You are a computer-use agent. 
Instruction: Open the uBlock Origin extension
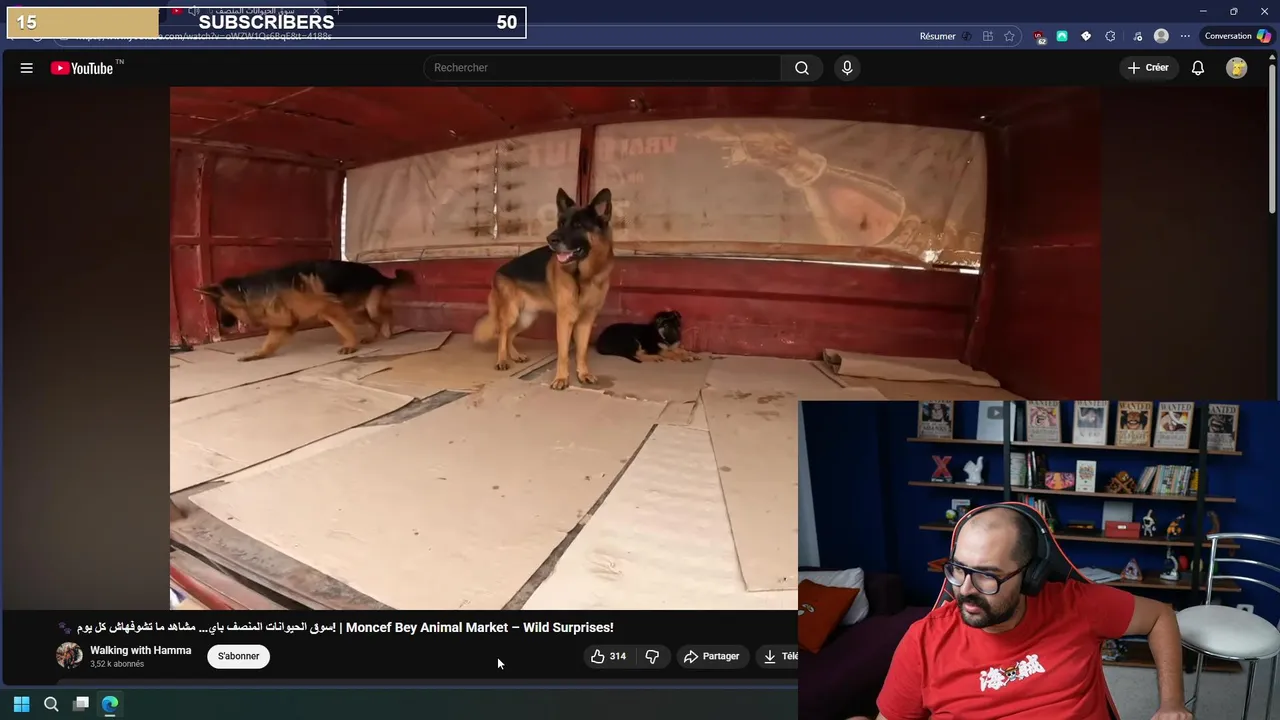point(1040,37)
